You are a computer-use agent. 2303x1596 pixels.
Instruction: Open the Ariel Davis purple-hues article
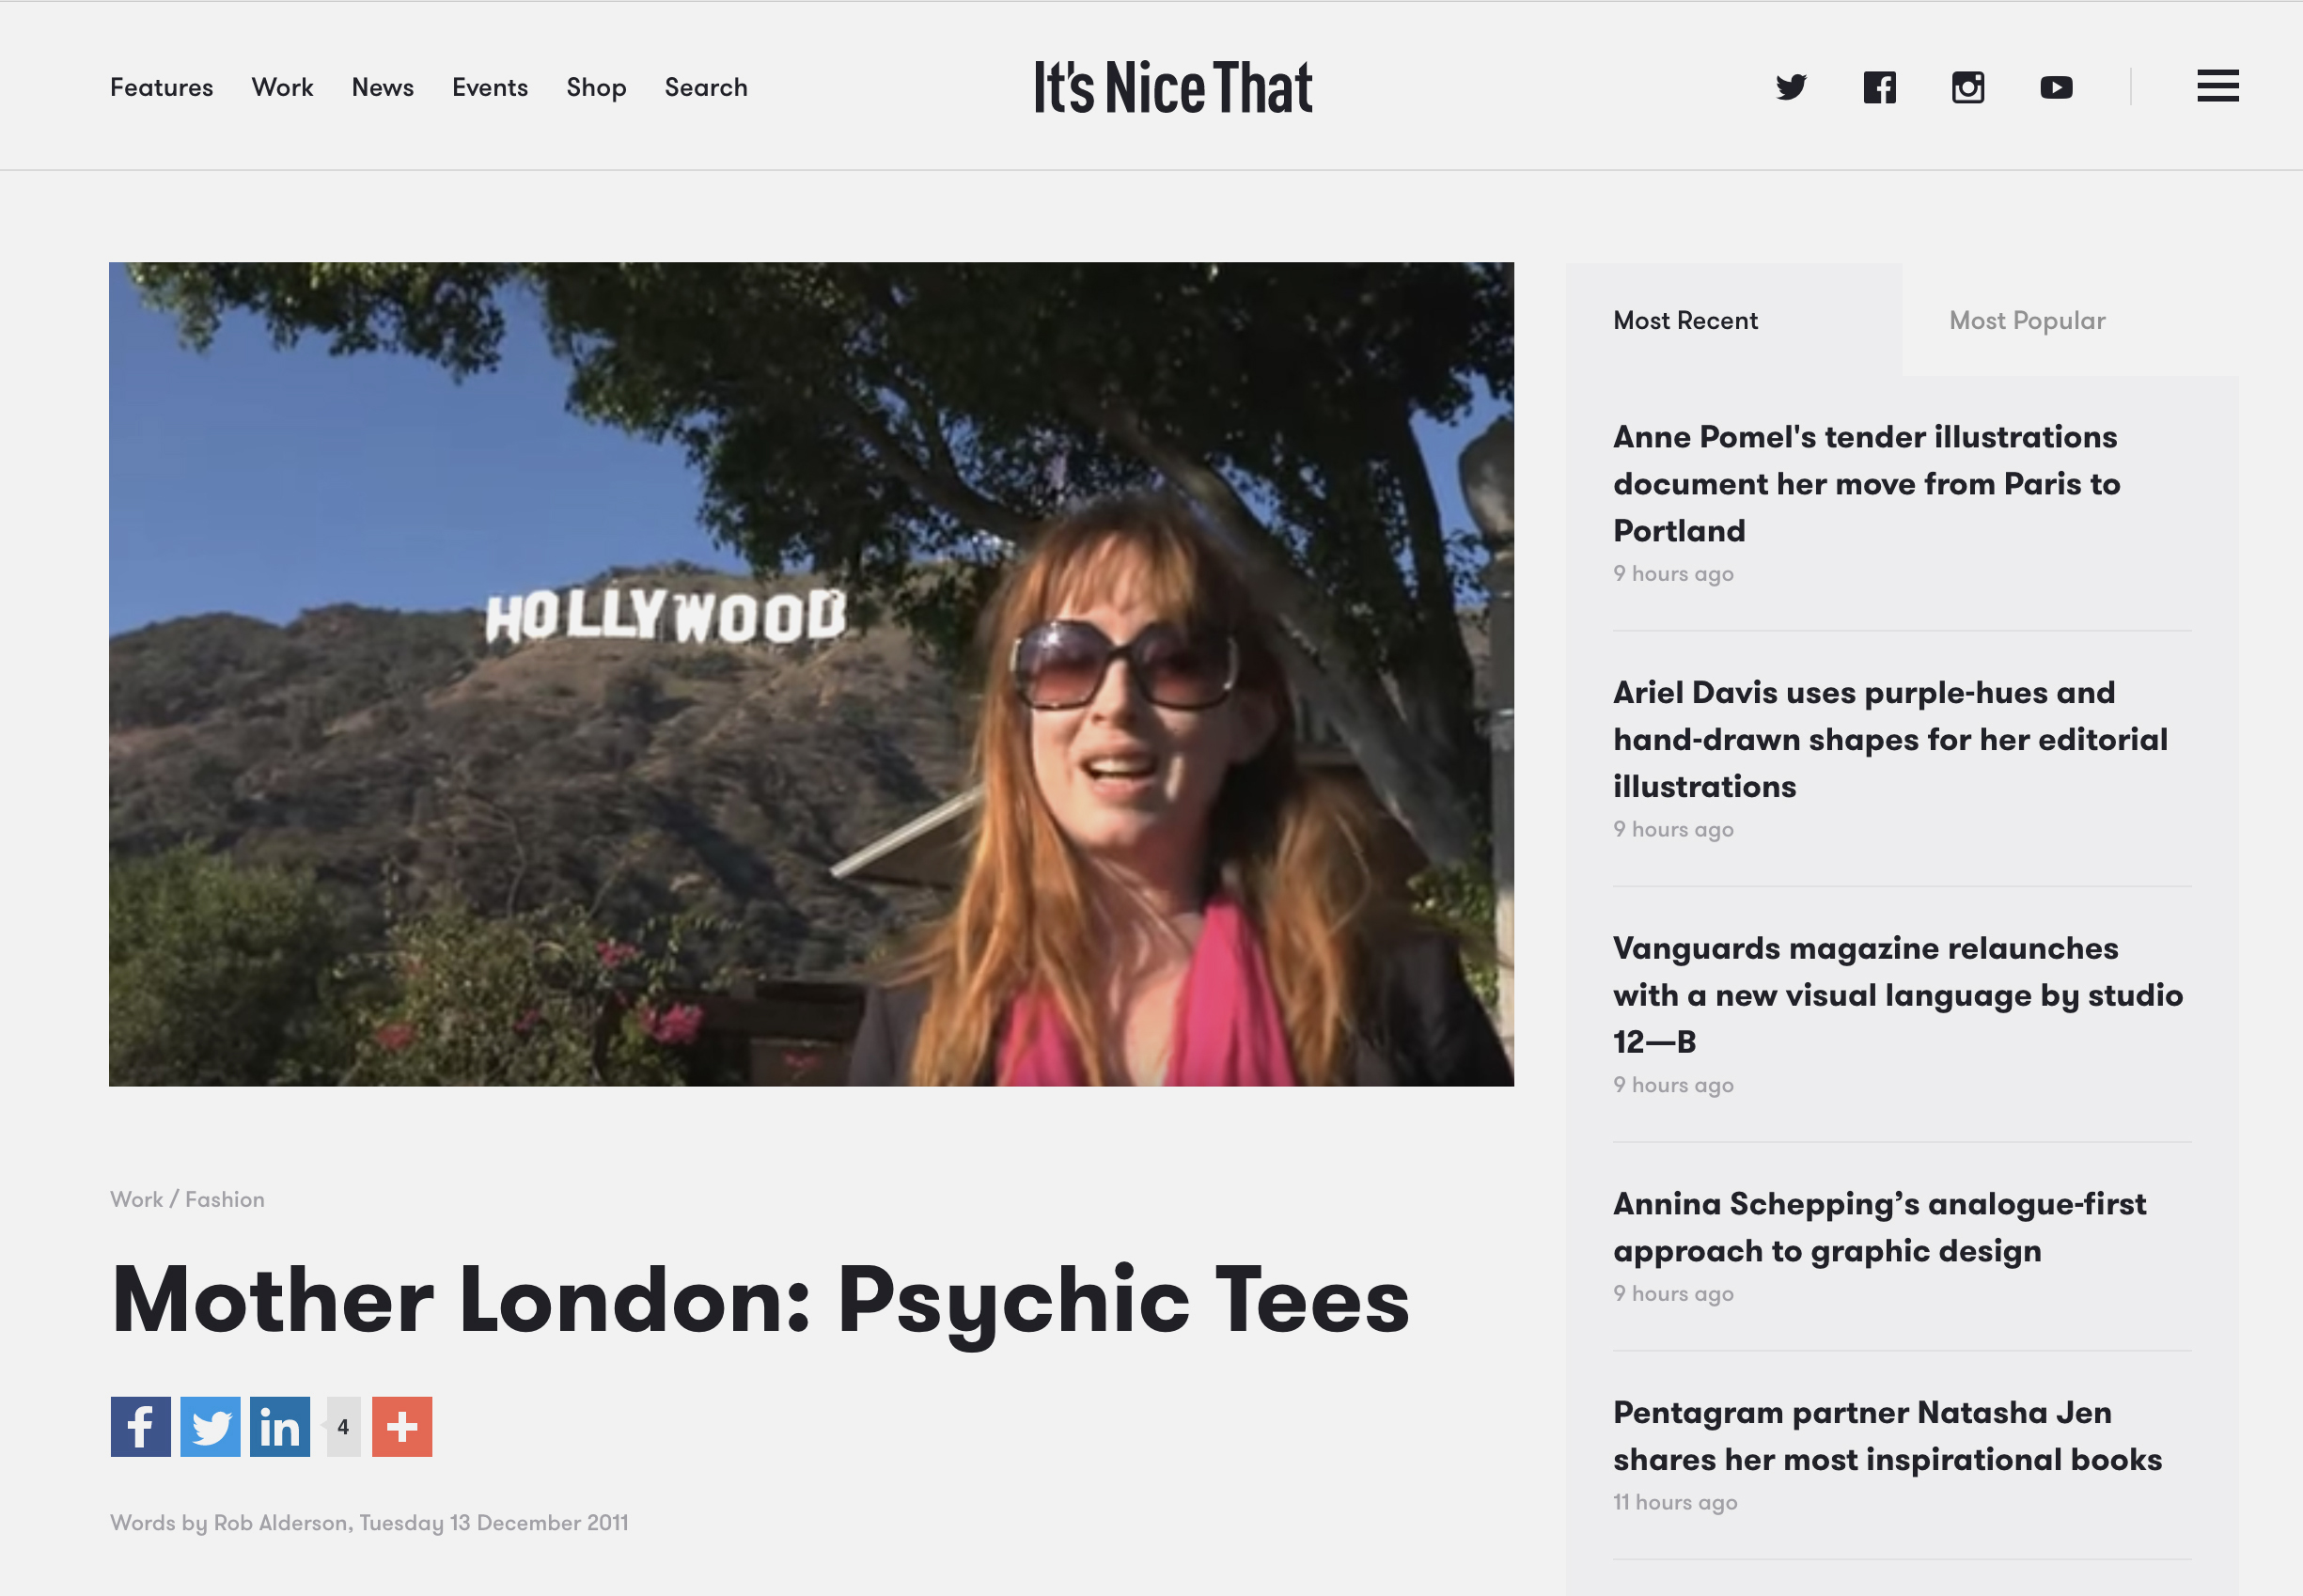tap(1889, 739)
